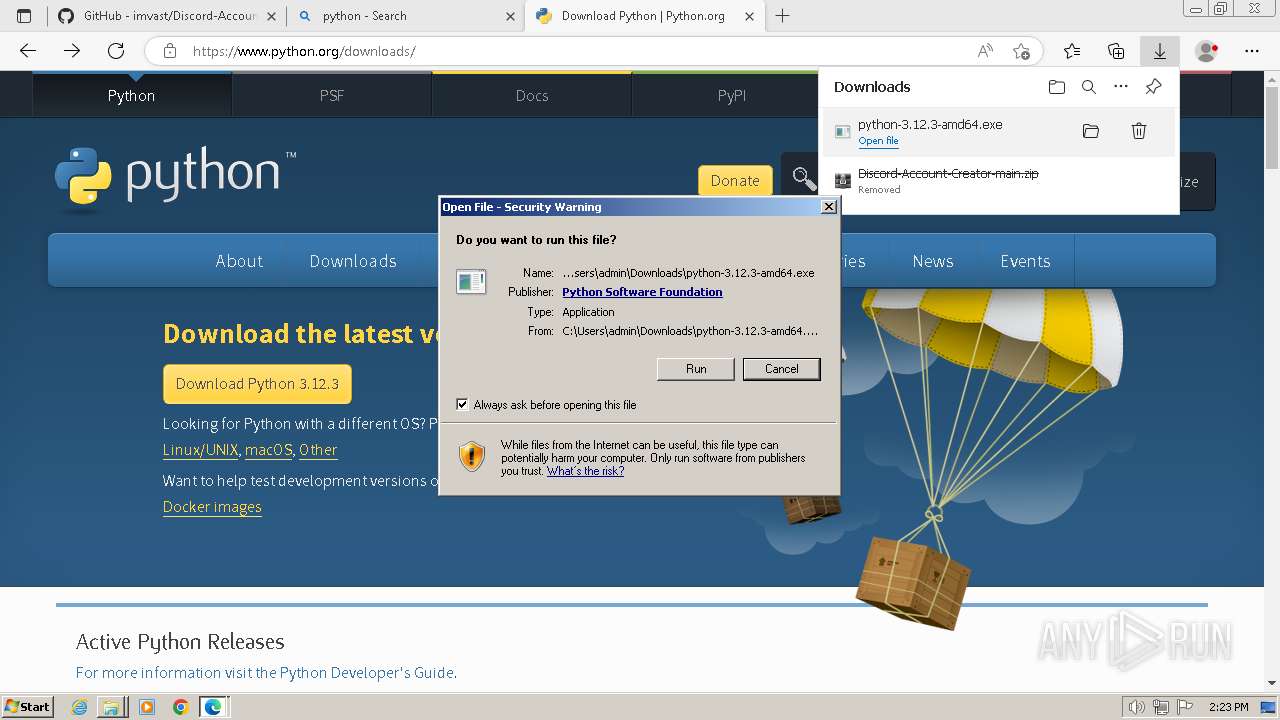Open the About menu on python.org
1280x720 pixels.
point(239,261)
